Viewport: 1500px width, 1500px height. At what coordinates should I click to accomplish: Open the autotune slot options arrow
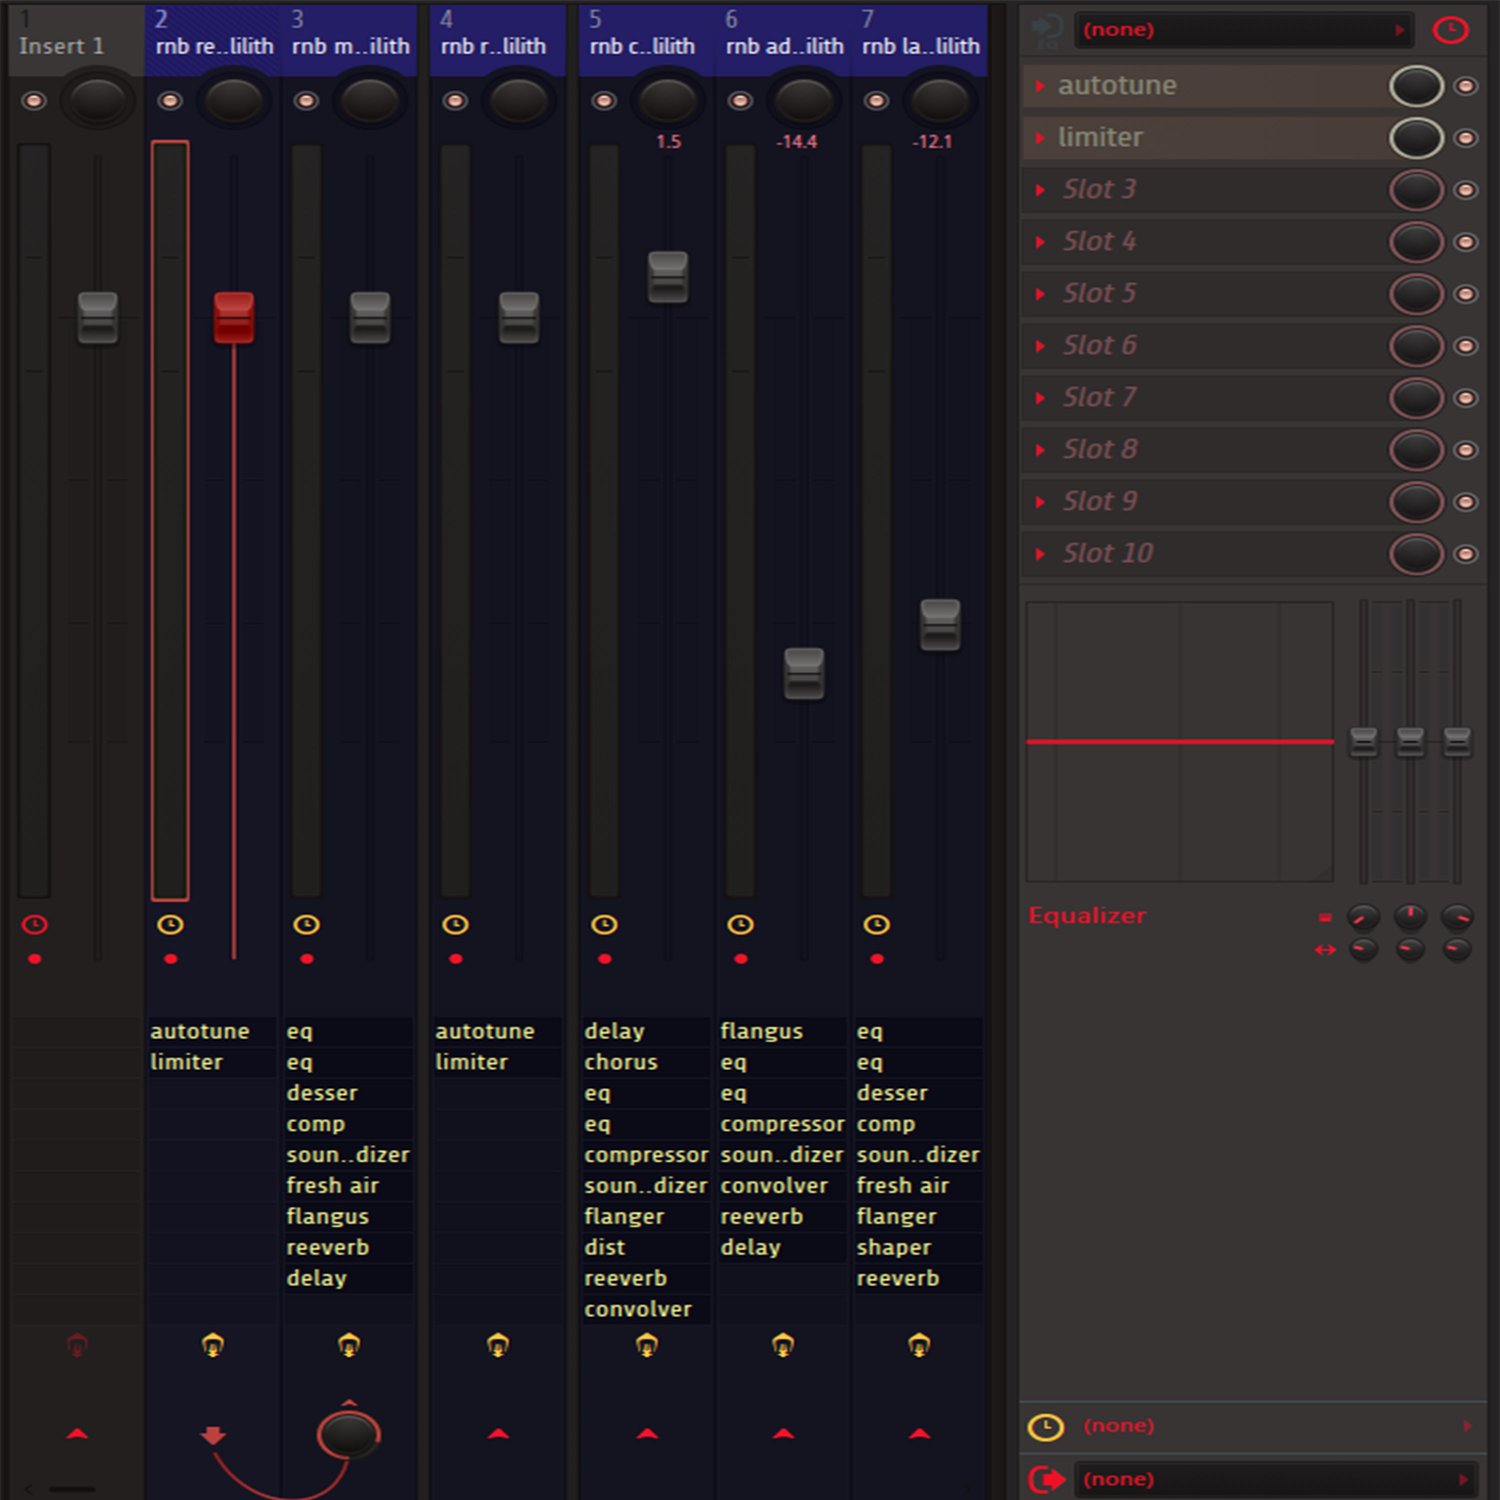click(x=1040, y=86)
